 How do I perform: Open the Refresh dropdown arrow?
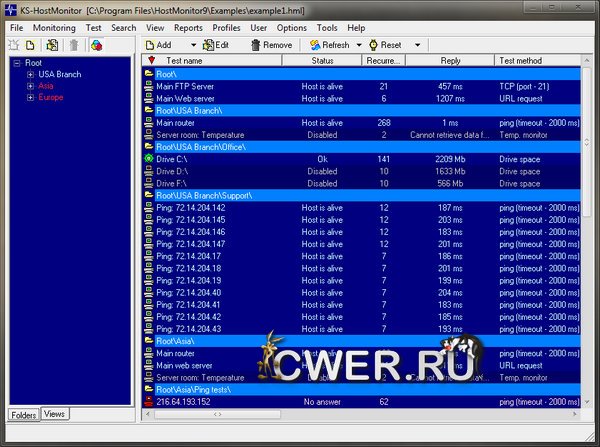[x=358, y=45]
